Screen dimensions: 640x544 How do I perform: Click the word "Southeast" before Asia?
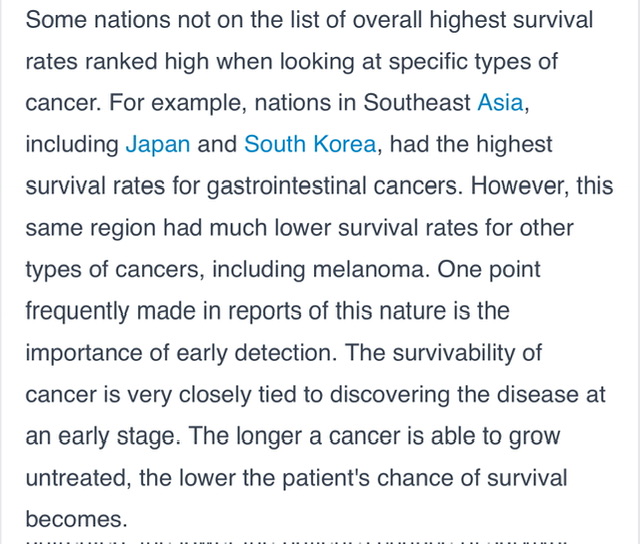point(417,103)
